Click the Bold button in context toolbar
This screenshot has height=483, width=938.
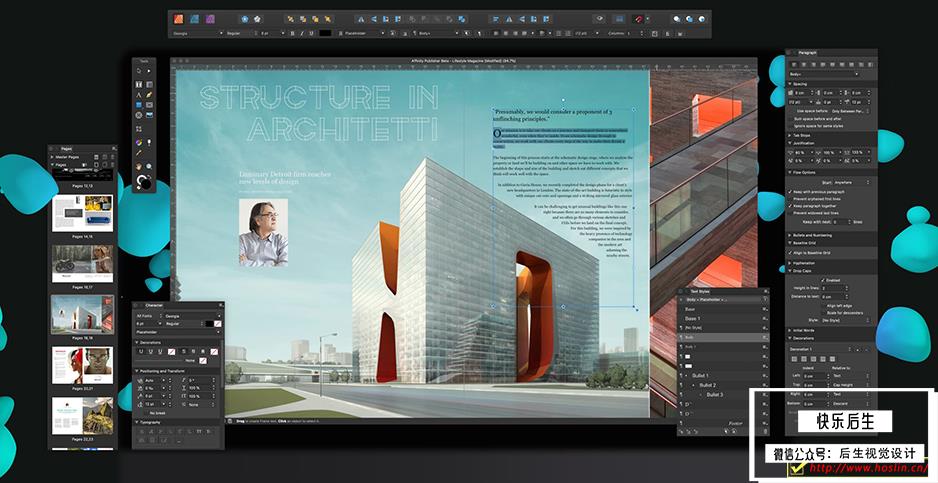tap(293, 34)
